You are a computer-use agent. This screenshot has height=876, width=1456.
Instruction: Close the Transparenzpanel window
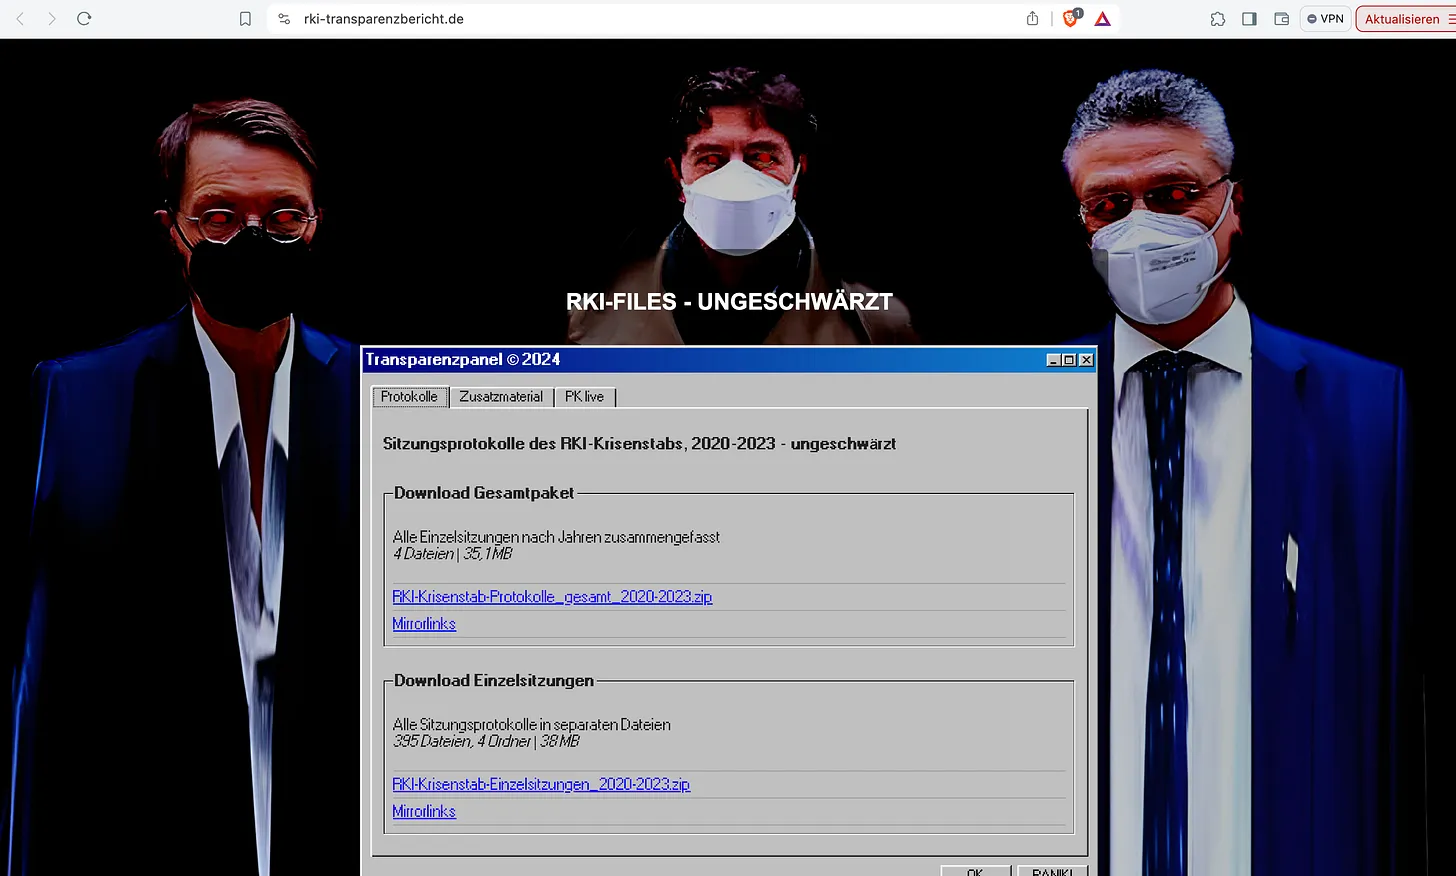pyautogui.click(x=1086, y=360)
